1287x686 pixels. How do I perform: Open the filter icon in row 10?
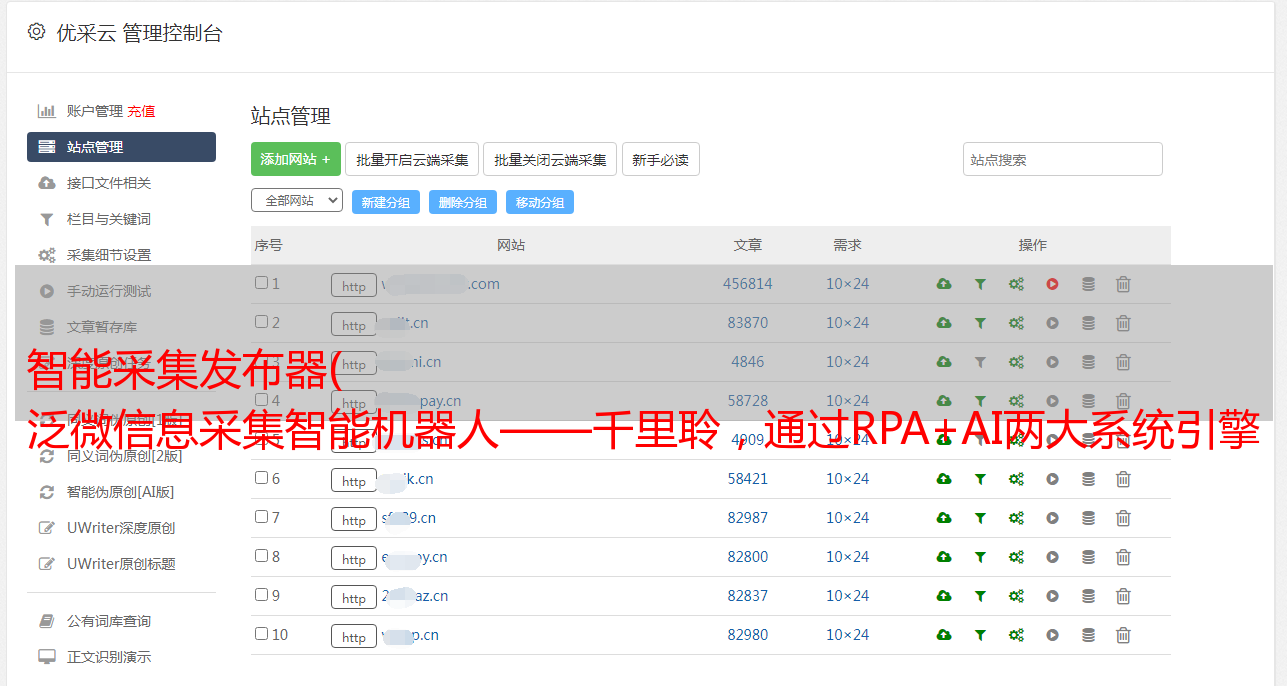980,635
